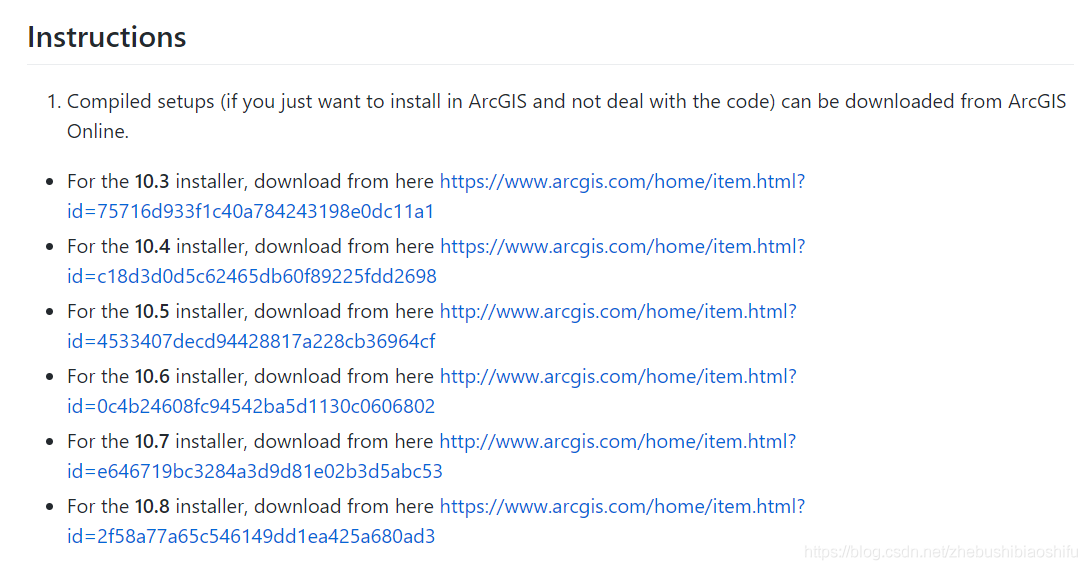Click the bold 10.8 version text
The width and height of the screenshot is (1087, 570).
[152, 507]
